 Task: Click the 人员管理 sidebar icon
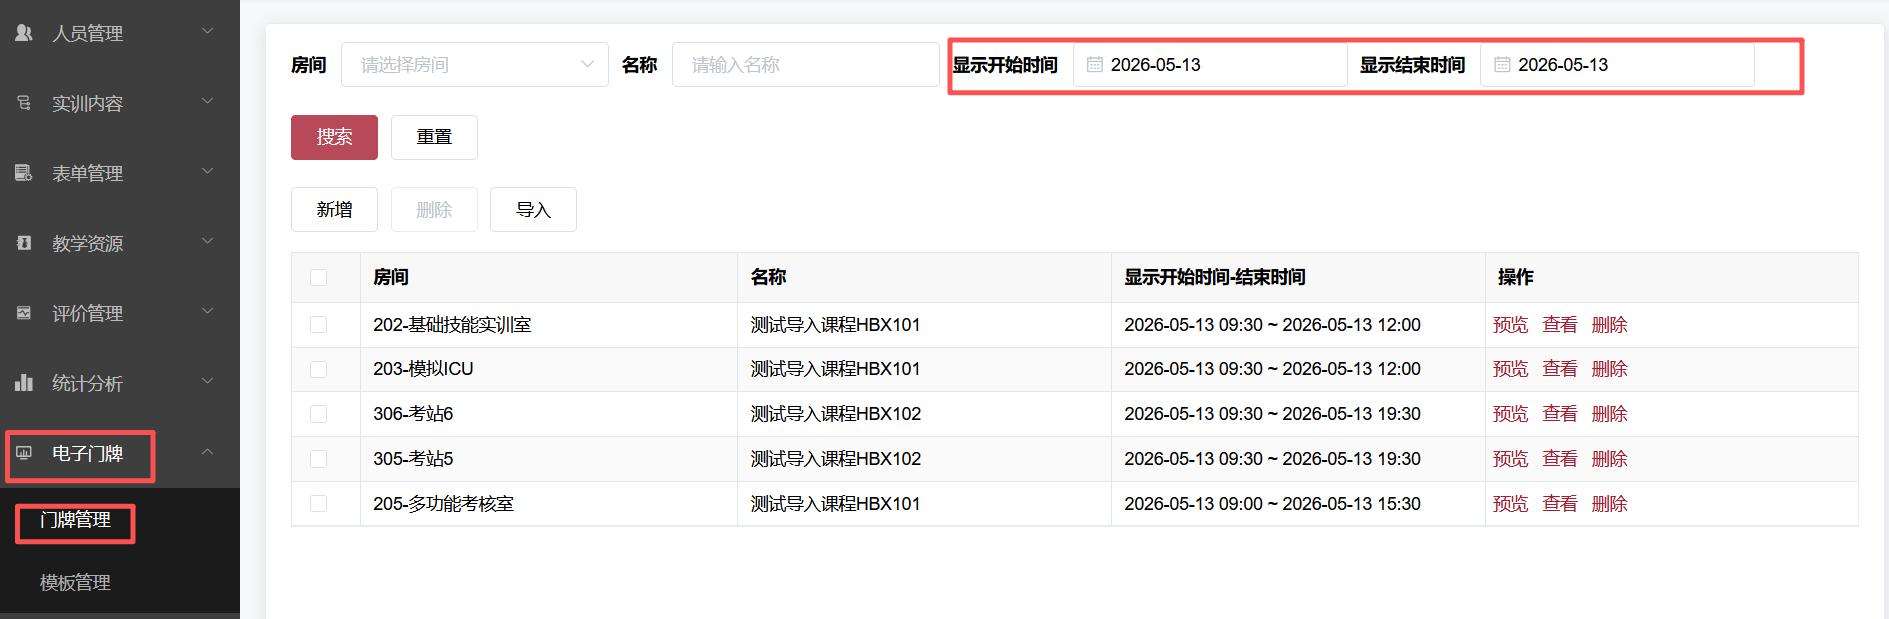pyautogui.click(x=24, y=33)
